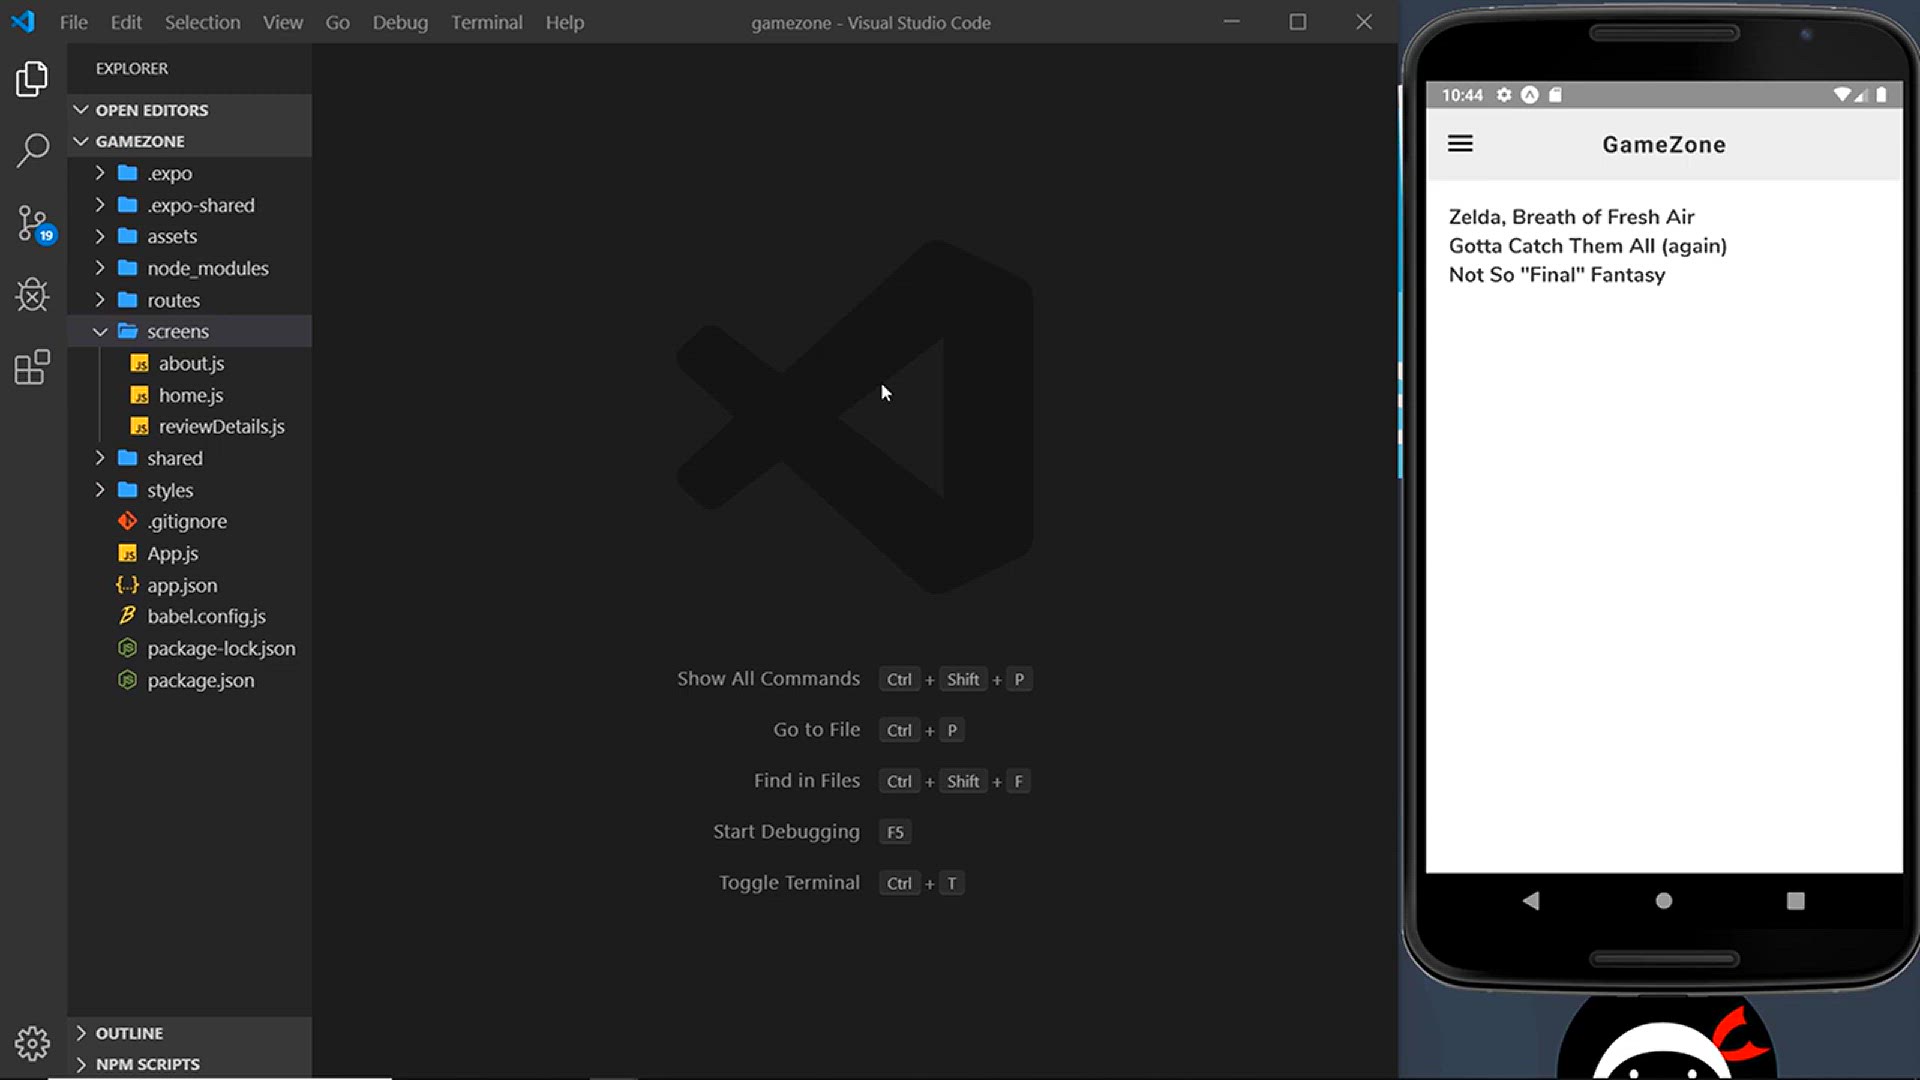
Task: Open Source Control view with 19 changes
Action: click(34, 224)
